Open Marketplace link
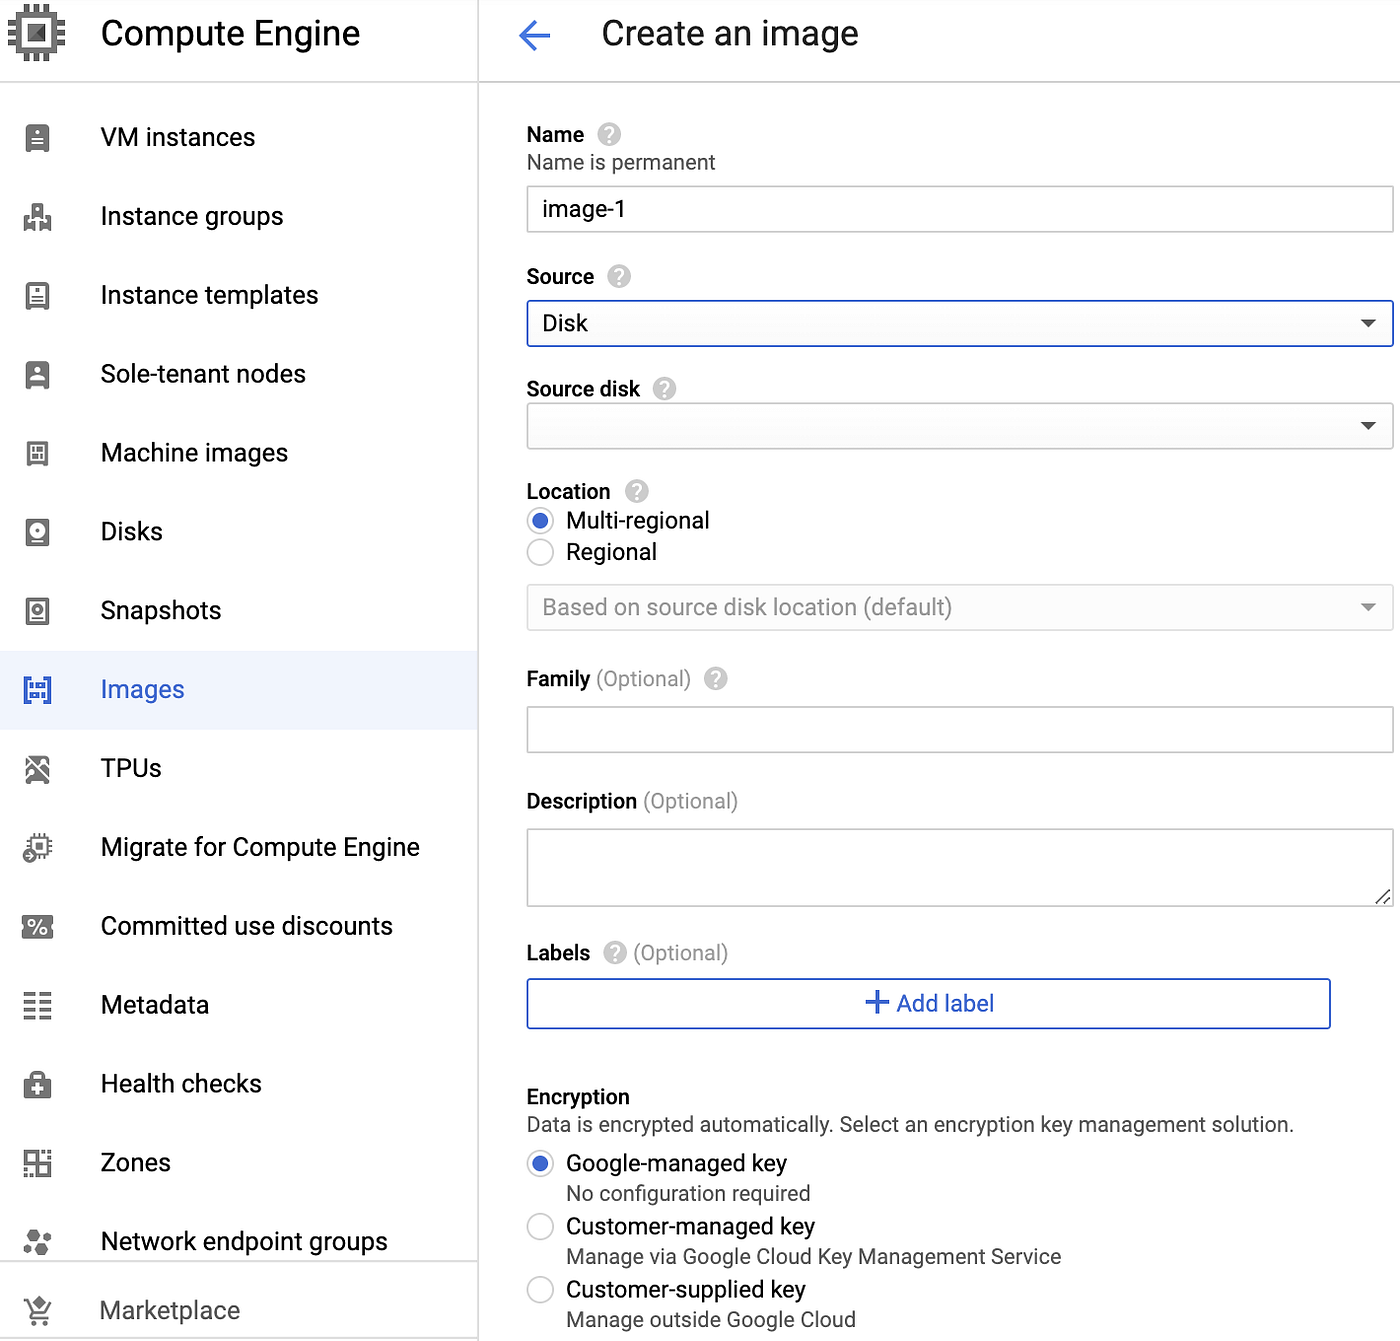Image resolution: width=1400 pixels, height=1341 pixels. [x=238, y=1310]
